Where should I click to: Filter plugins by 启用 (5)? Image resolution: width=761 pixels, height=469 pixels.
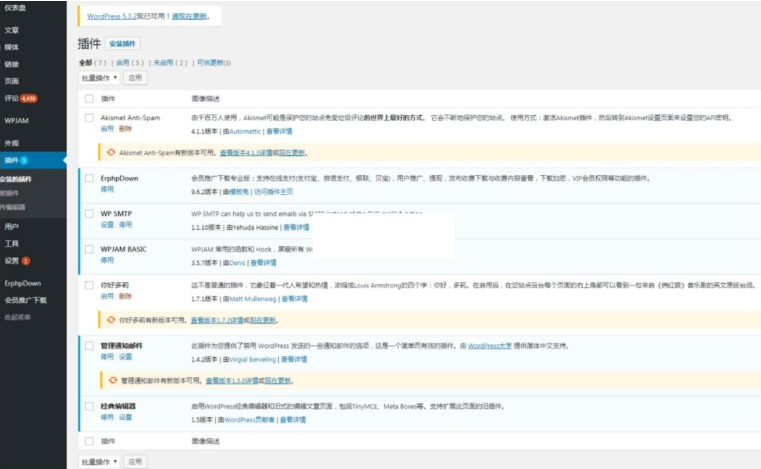(x=130, y=63)
